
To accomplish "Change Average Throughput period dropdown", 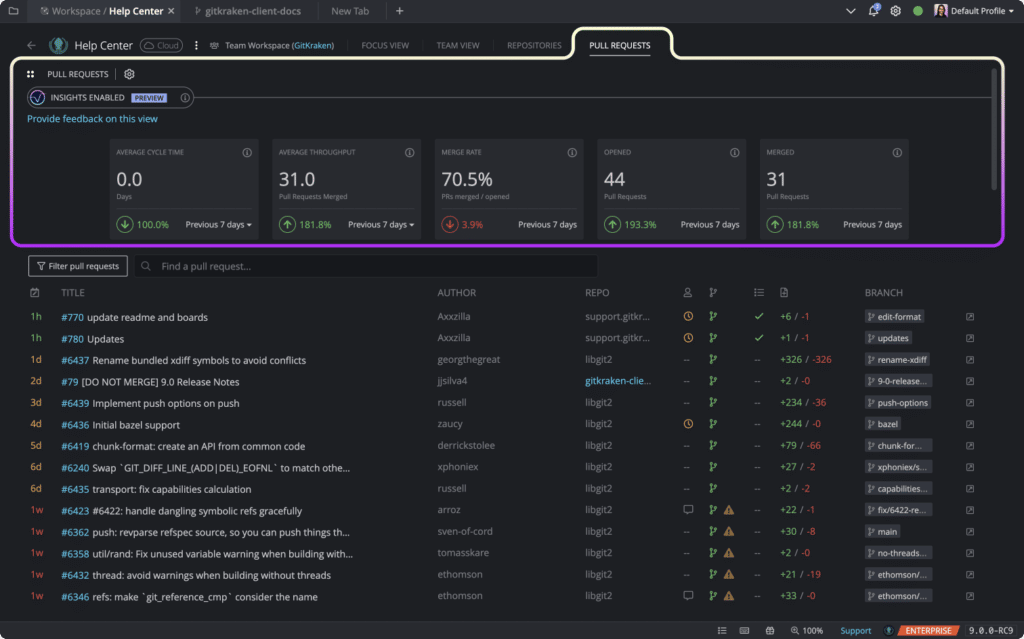I will 381,225.
